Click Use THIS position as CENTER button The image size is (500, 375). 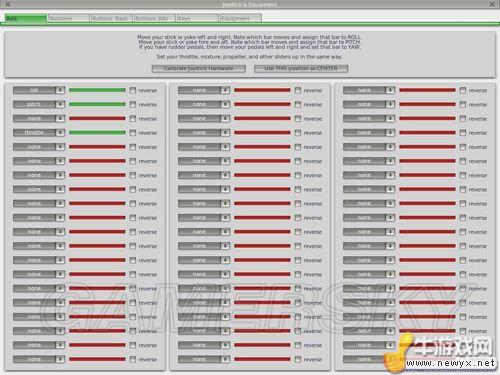coord(301,68)
